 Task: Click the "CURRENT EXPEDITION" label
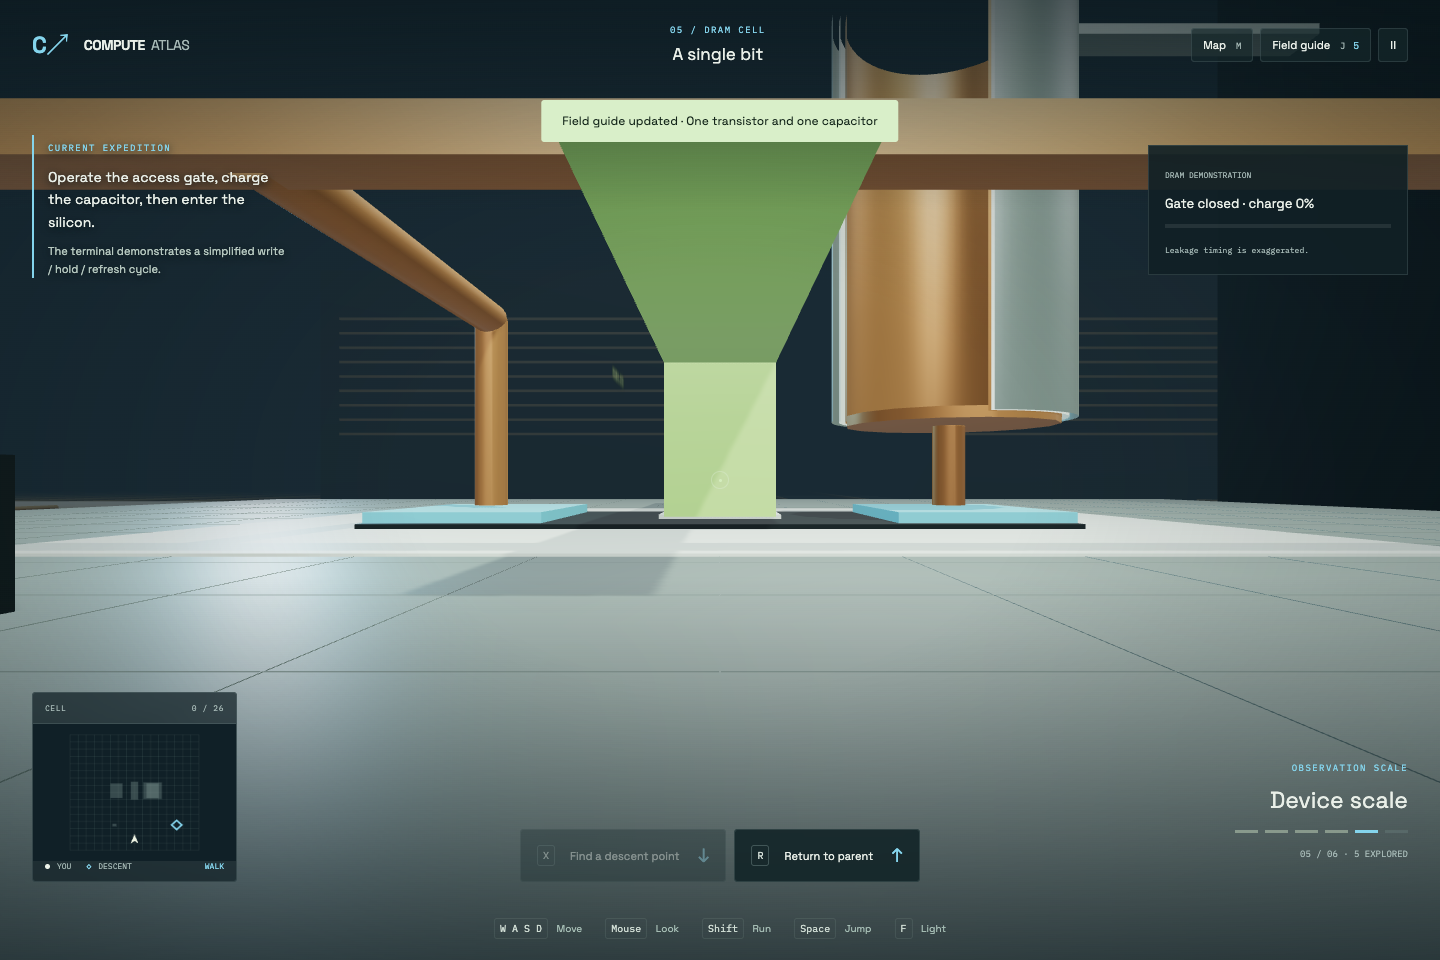[x=109, y=148]
